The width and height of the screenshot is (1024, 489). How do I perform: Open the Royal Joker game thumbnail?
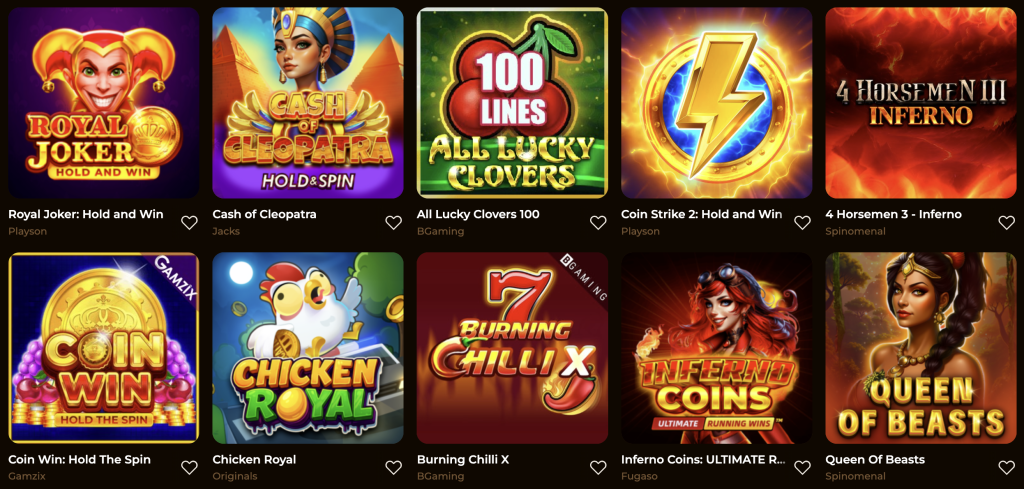103,103
